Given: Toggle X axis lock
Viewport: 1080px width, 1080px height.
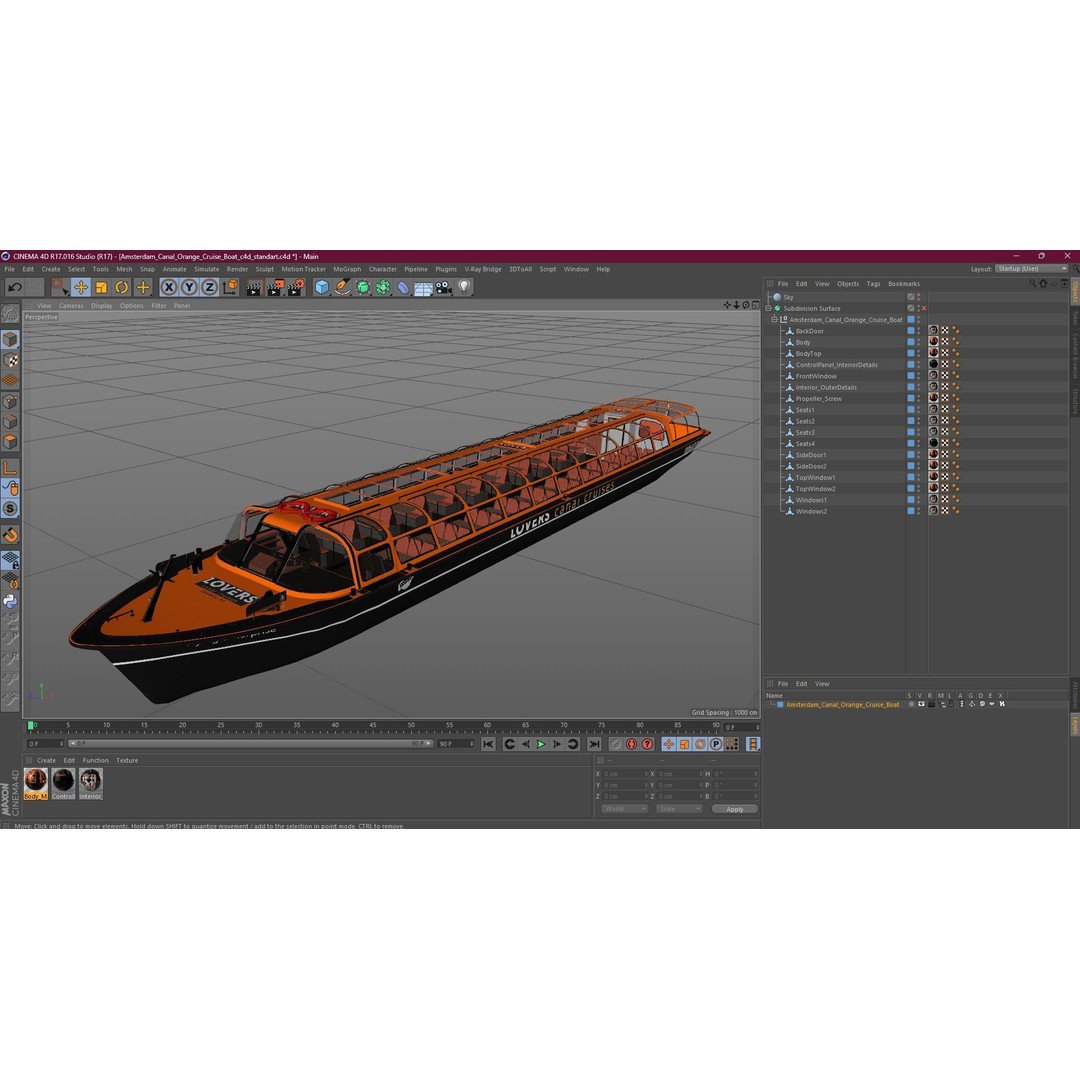Looking at the screenshot, I should click(x=169, y=287).
